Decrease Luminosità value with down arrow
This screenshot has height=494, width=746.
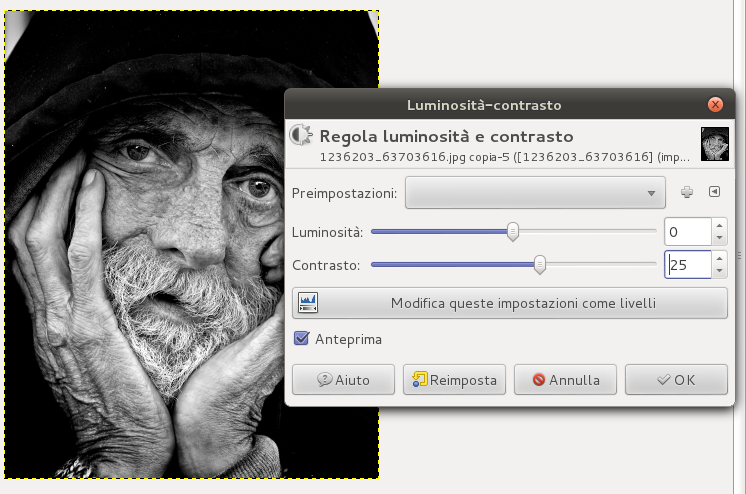[x=719, y=238]
